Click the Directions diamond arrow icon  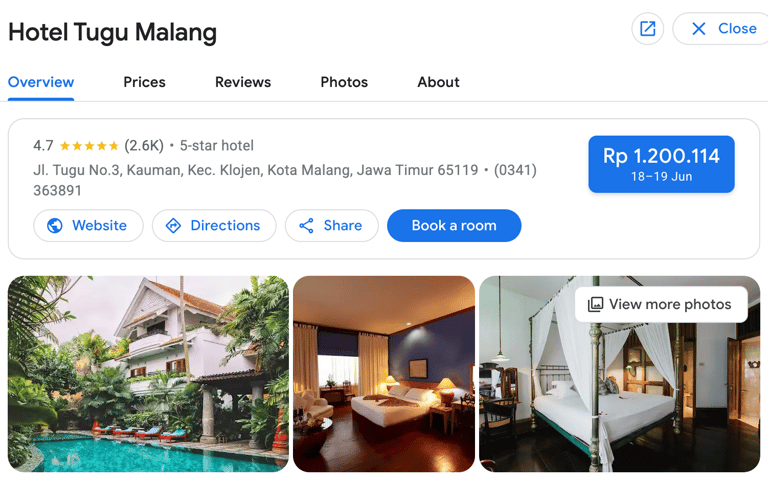click(x=173, y=225)
